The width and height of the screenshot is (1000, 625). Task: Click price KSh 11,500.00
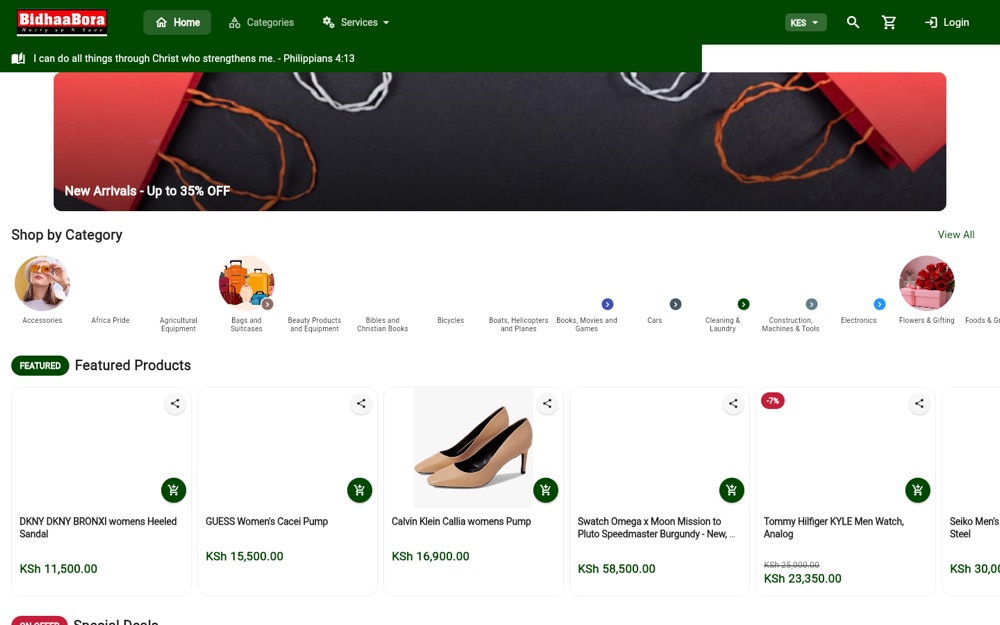[59, 569]
